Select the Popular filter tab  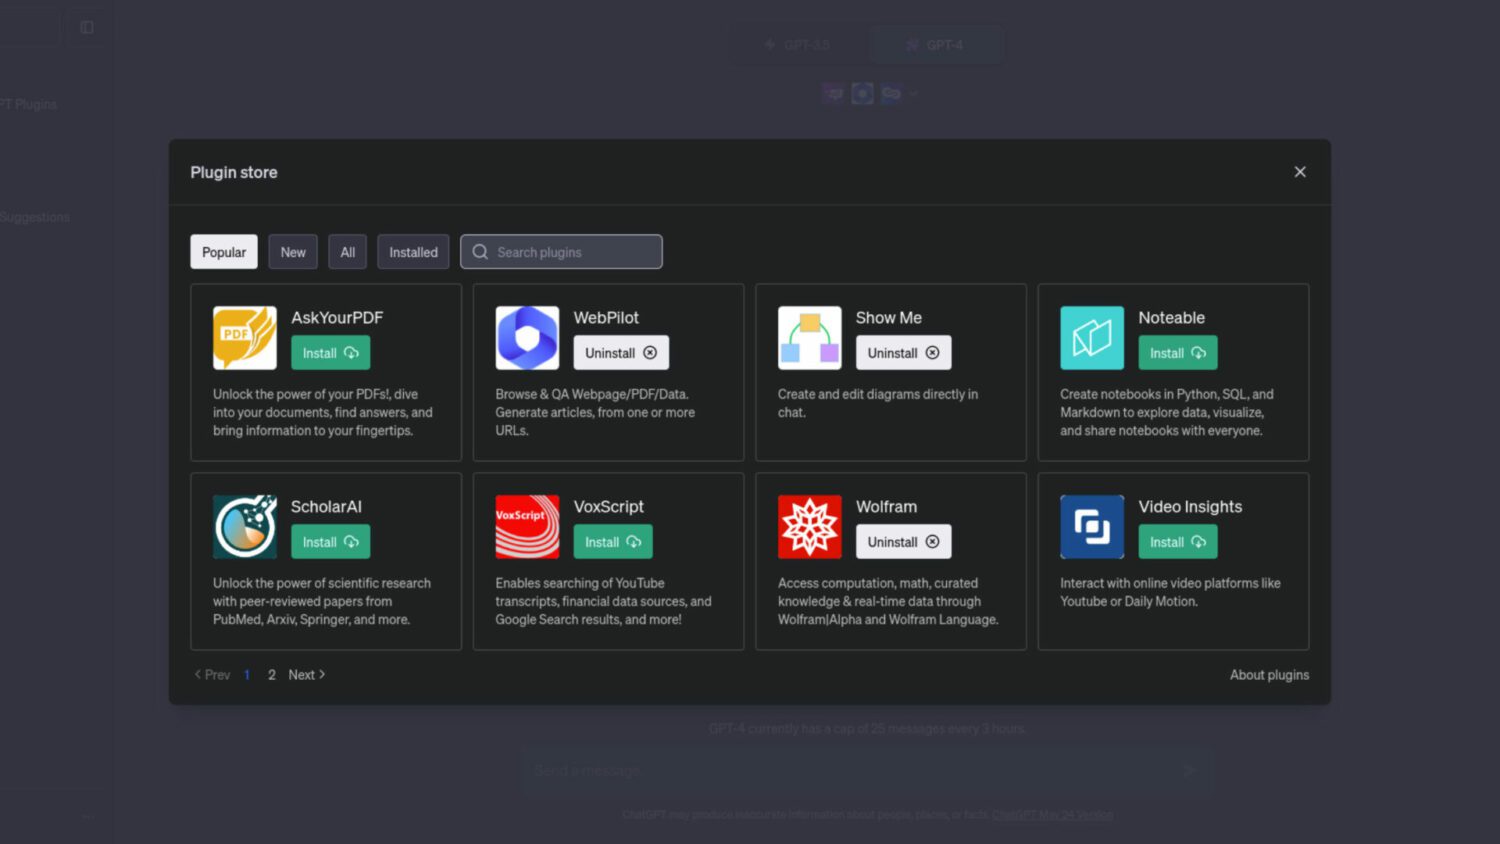(x=224, y=252)
